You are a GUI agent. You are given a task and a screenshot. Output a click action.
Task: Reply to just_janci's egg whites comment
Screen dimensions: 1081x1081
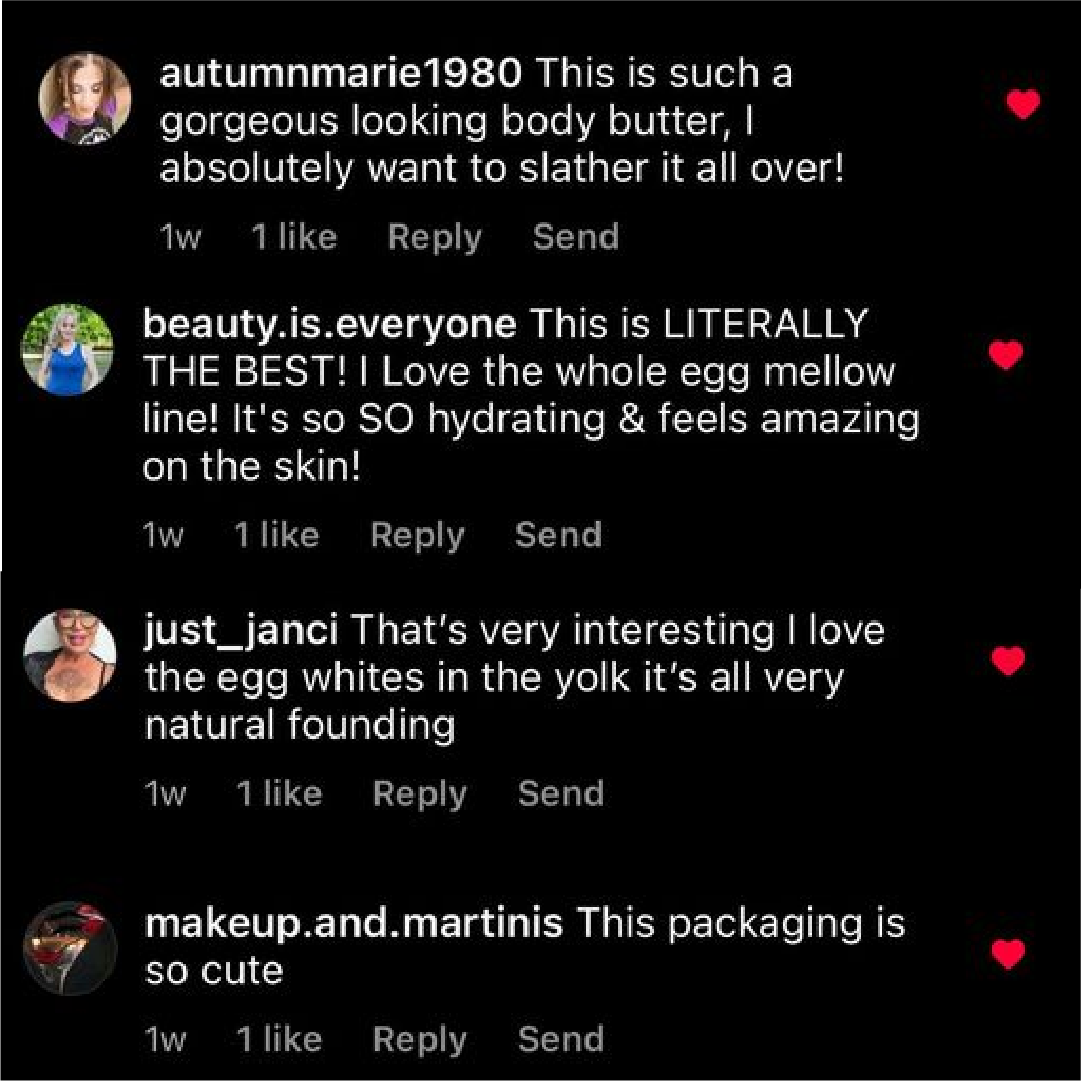[x=419, y=794]
